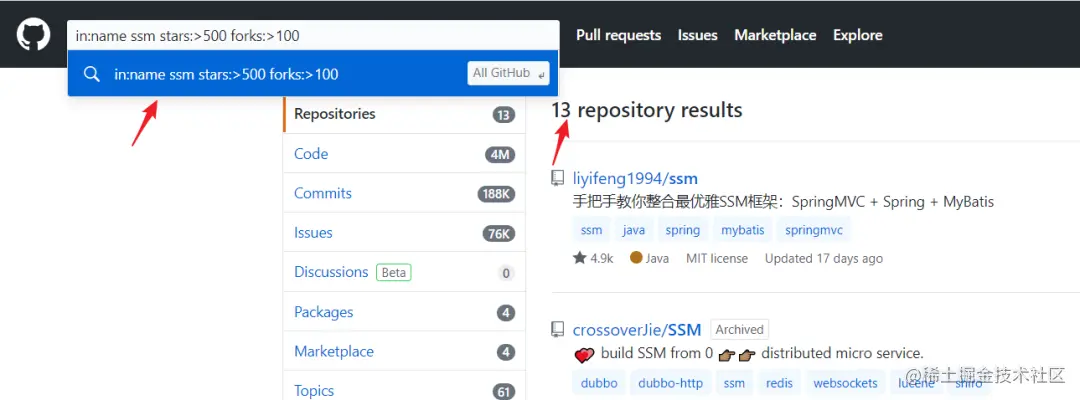Image resolution: width=1080 pixels, height=400 pixels.
Task: Select the search suggestion for All GitHub
Action: [313, 73]
